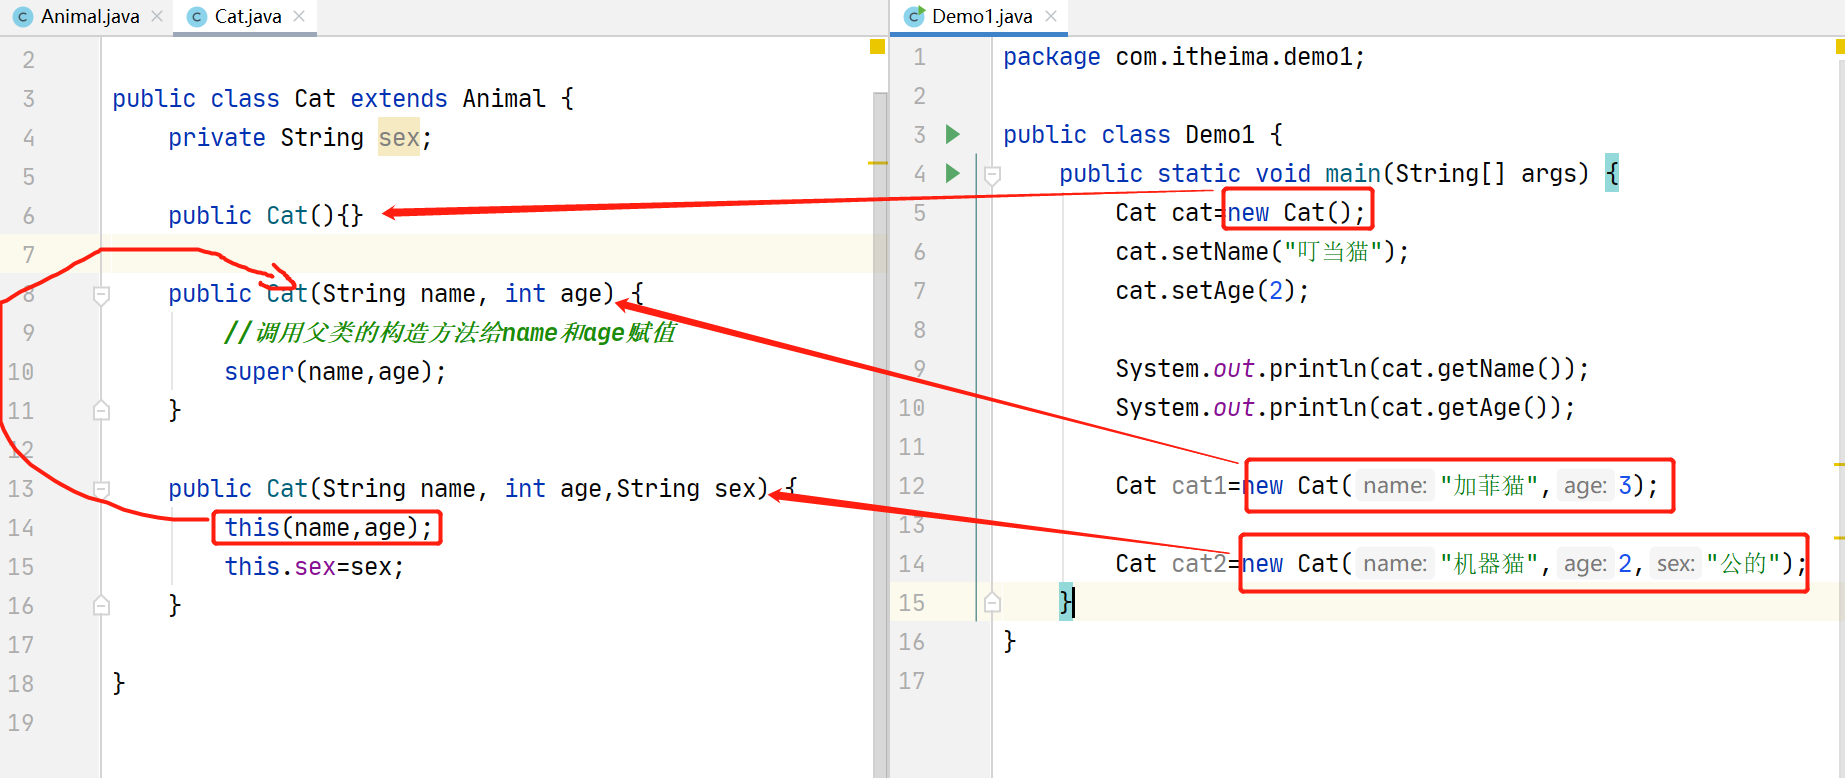Open Cat.java inspection warning indicator
This screenshot has height=778, width=1845.
pyautogui.click(x=877, y=47)
